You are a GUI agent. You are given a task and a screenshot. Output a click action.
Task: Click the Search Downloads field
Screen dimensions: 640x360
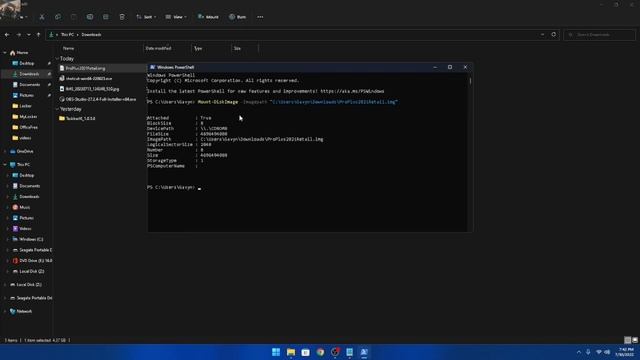pyautogui.click(x=599, y=35)
